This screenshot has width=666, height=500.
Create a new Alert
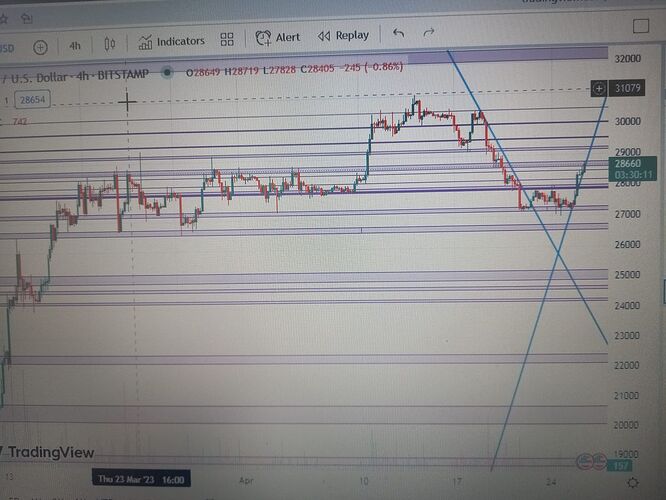click(278, 37)
